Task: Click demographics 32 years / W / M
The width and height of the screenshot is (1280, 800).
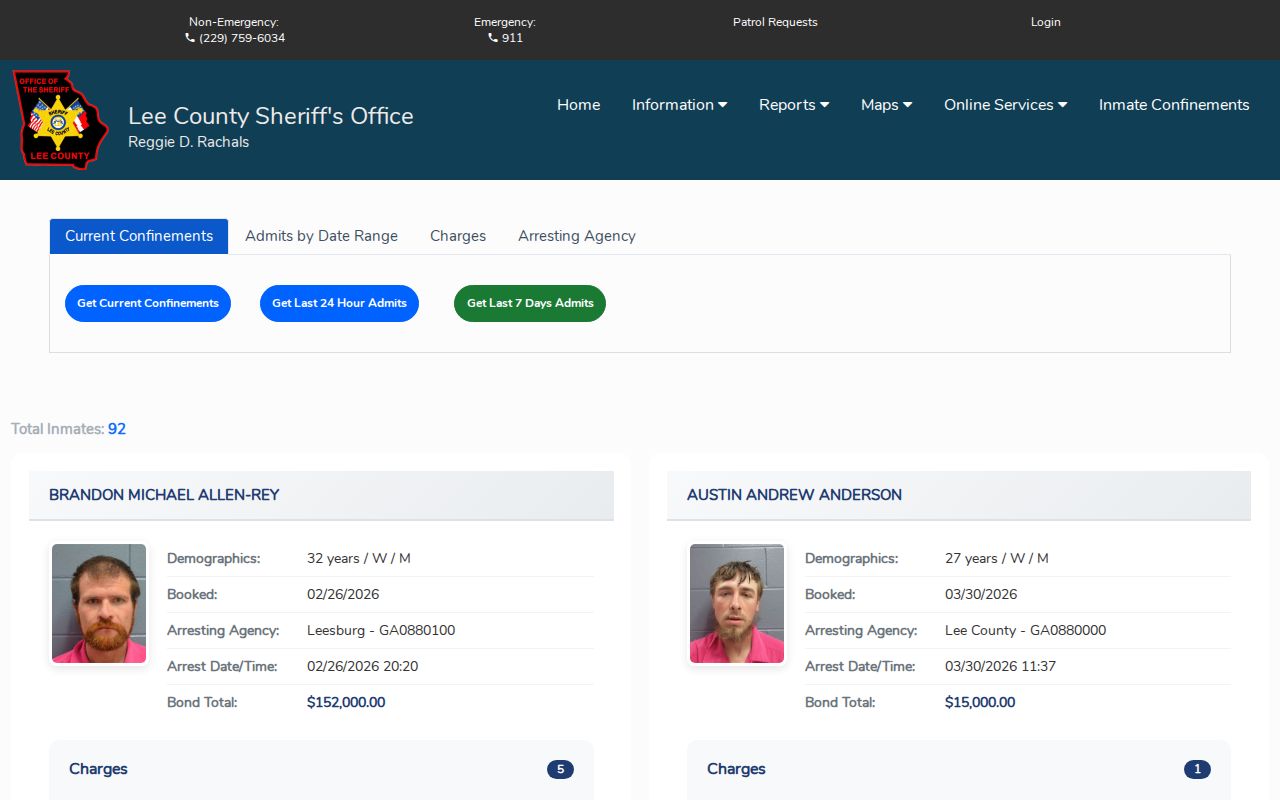Action: pos(359,558)
